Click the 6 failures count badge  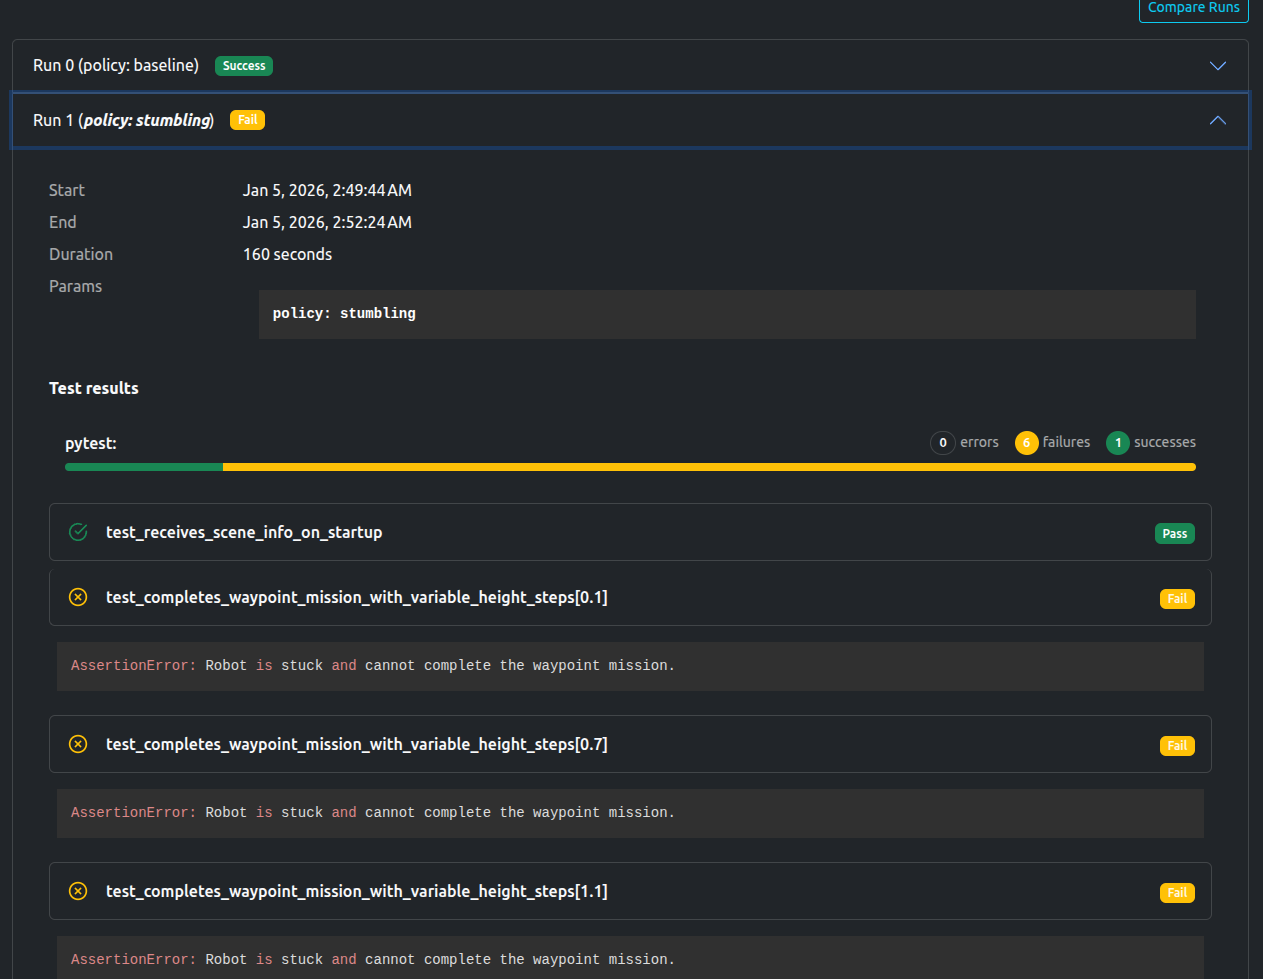click(x=1026, y=443)
